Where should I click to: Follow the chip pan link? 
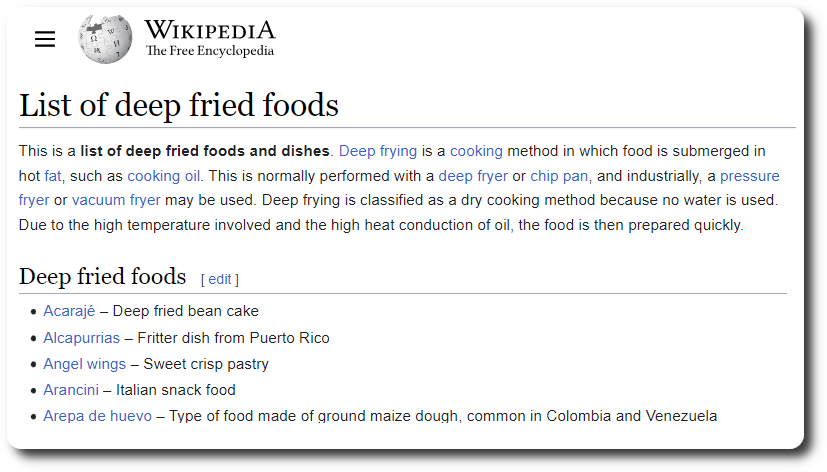559,175
